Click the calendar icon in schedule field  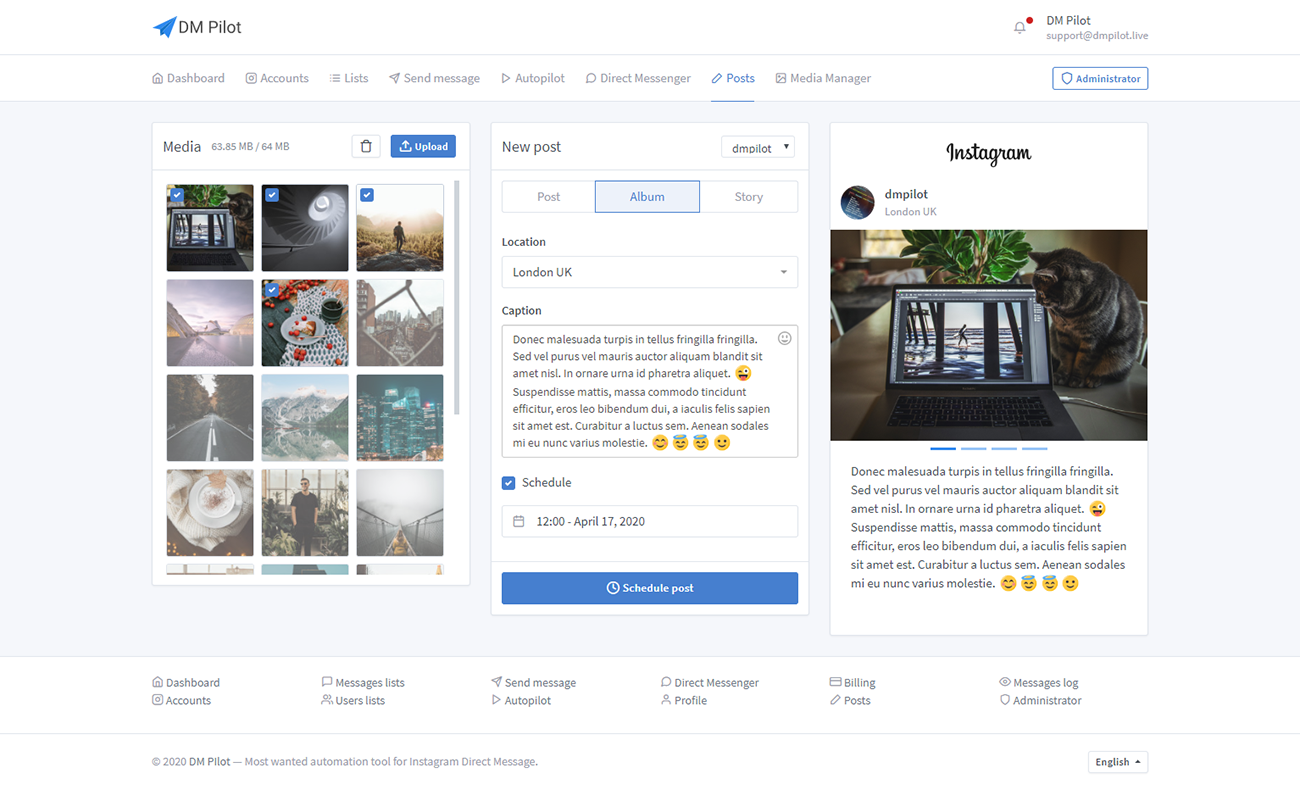pos(519,521)
